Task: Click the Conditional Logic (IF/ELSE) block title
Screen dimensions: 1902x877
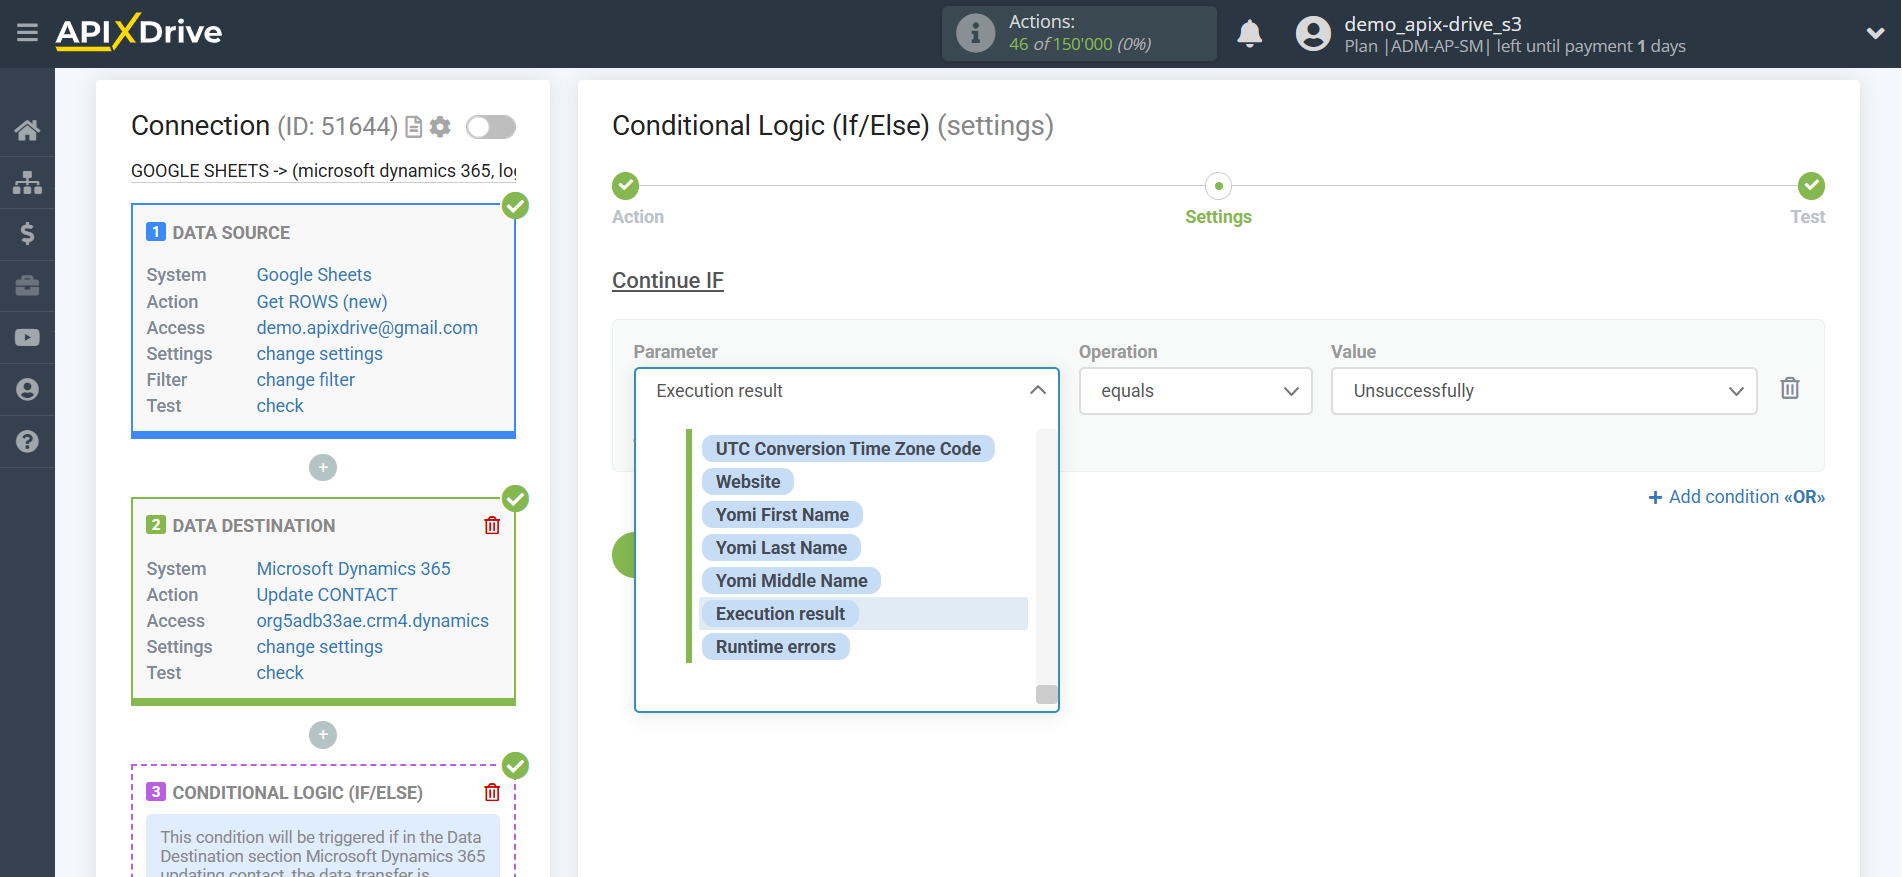Action: [297, 793]
